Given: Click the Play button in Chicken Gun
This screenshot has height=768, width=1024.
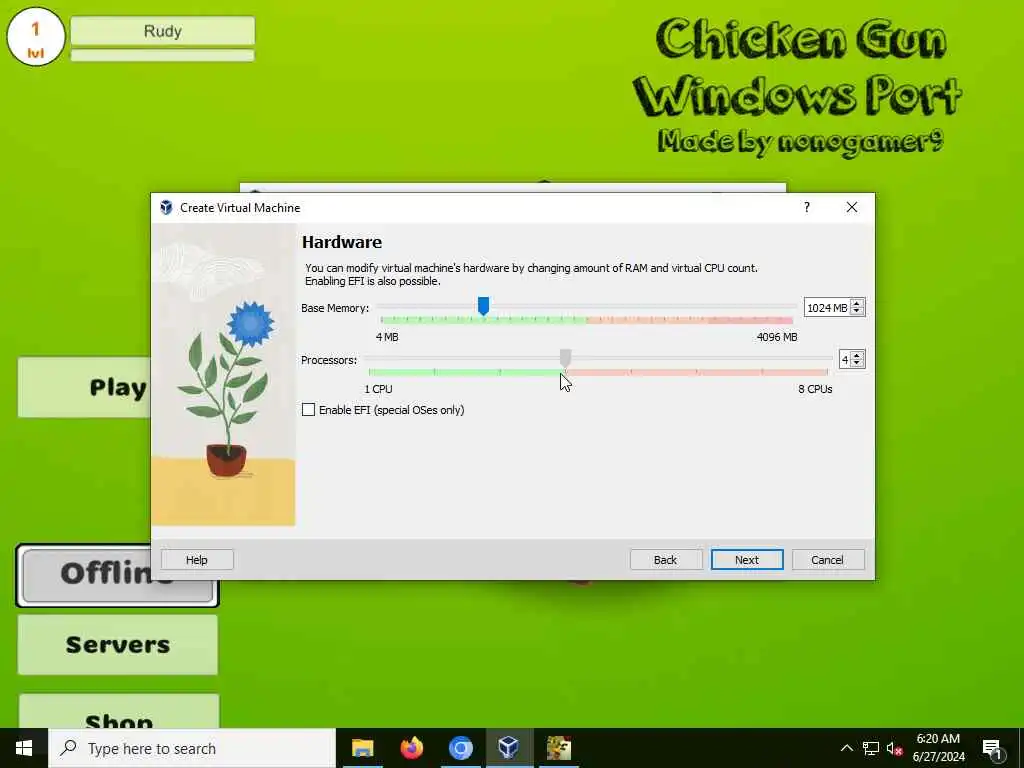Looking at the screenshot, I should coord(84,387).
